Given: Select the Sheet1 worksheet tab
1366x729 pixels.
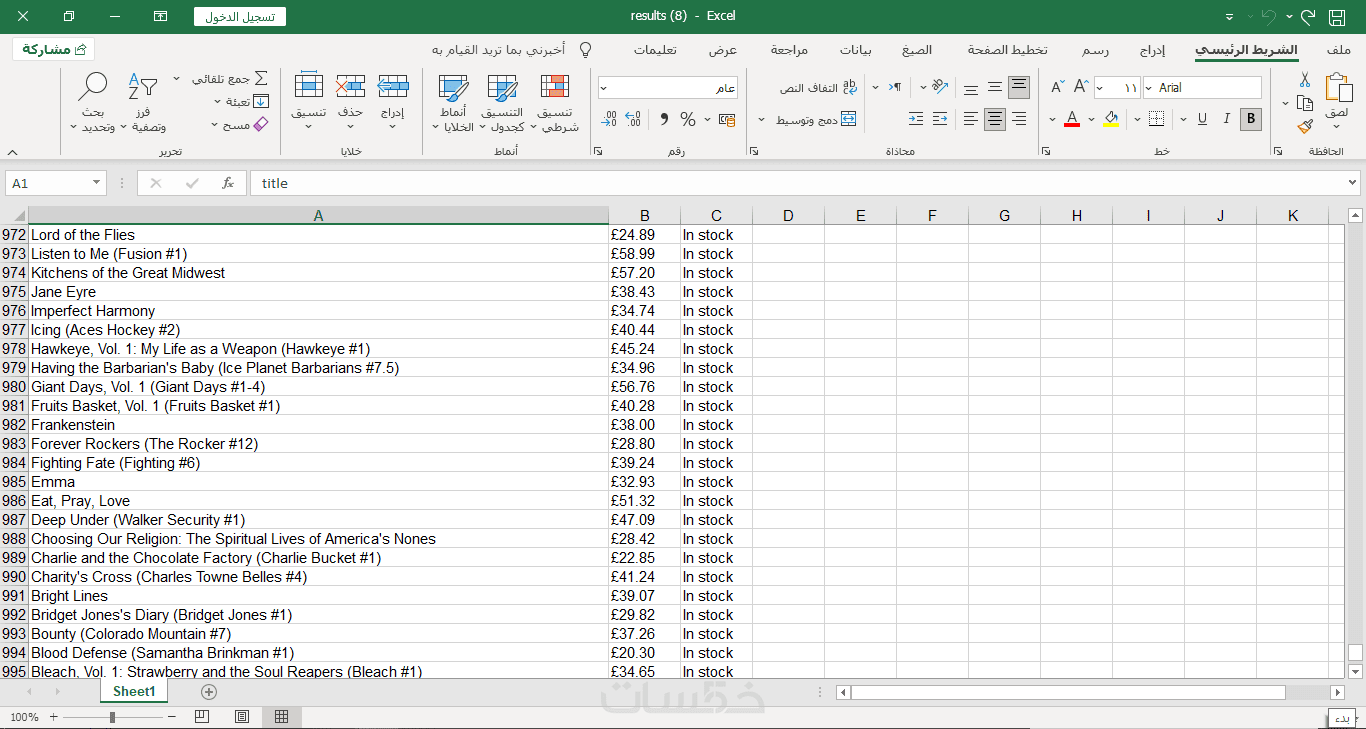Looking at the screenshot, I should (134, 691).
